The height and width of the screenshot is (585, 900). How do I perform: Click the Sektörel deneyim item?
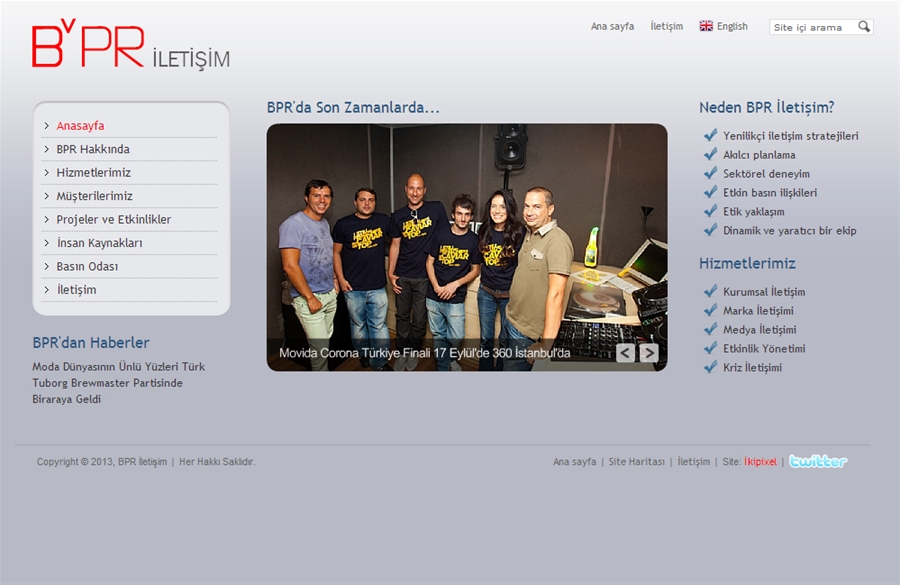(766, 174)
